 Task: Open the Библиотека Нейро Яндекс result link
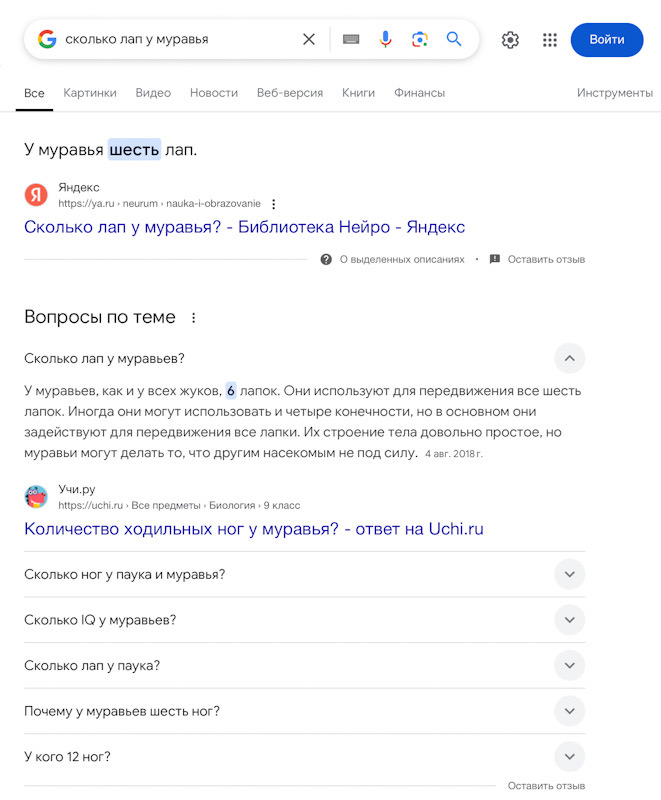click(x=244, y=227)
